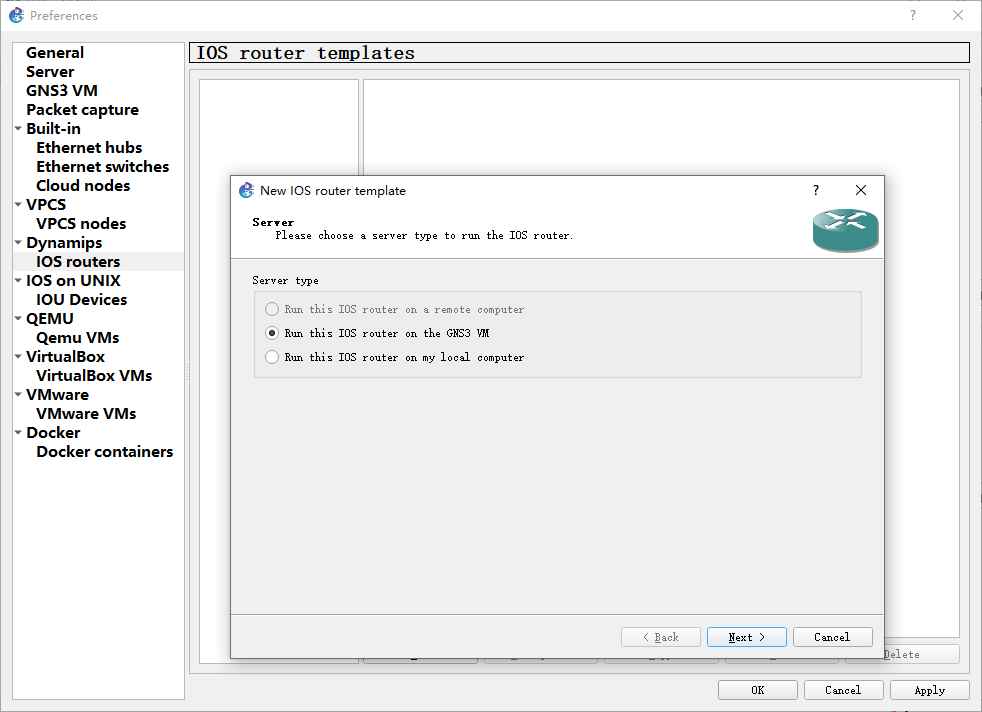982x712 pixels.
Task: Click the VirtualBox tree label
Action: pos(66,356)
